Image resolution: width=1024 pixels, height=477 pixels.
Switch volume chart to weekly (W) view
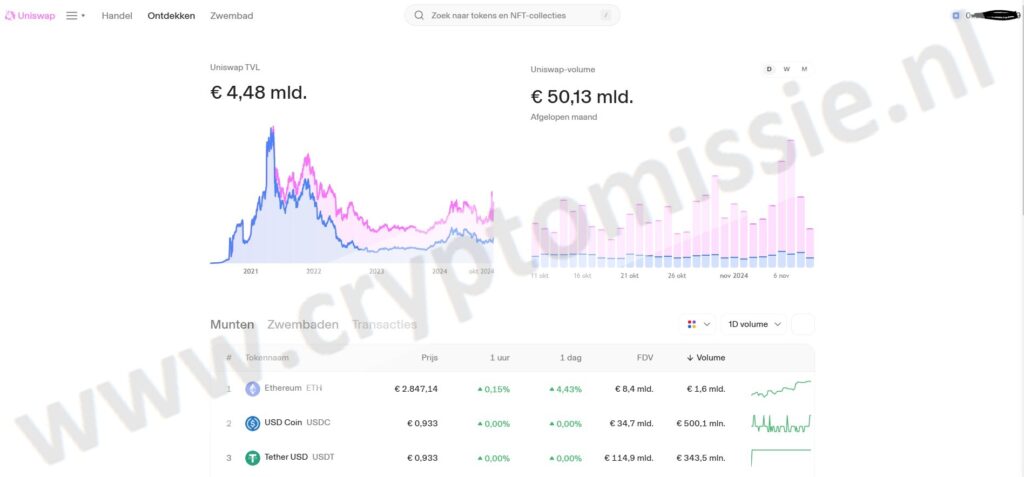pos(786,69)
